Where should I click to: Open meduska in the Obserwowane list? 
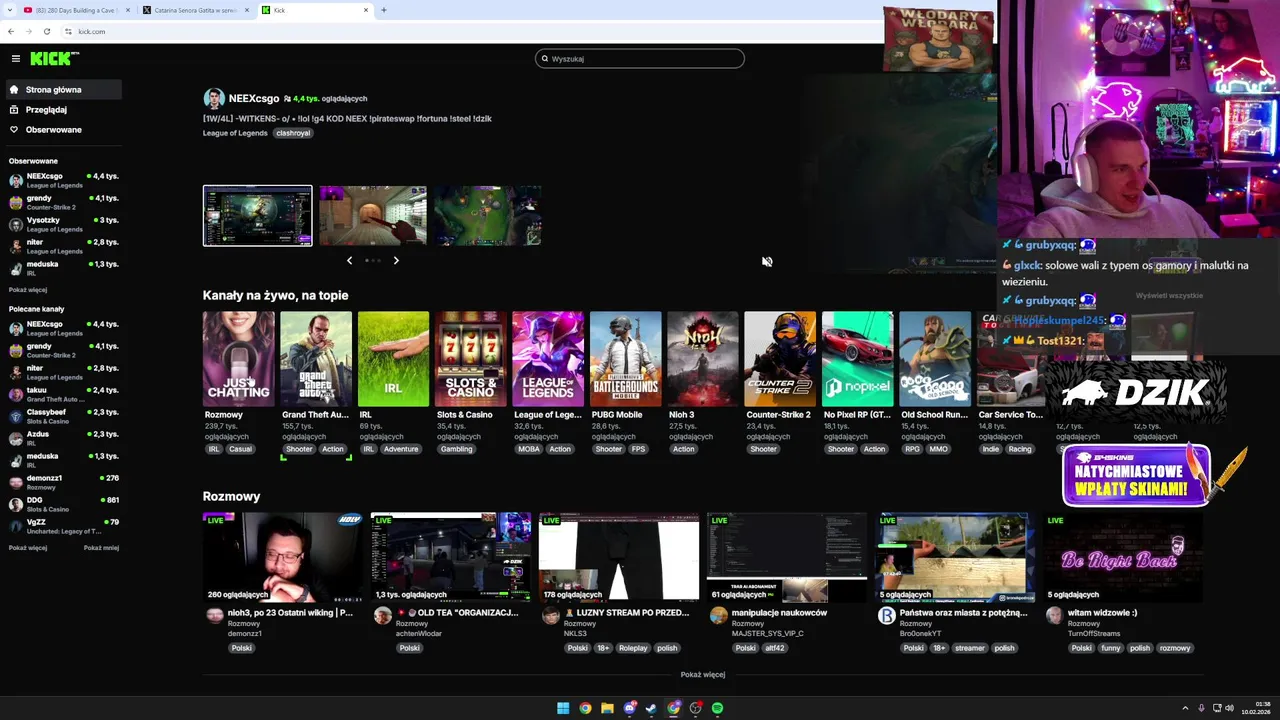pos(63,268)
